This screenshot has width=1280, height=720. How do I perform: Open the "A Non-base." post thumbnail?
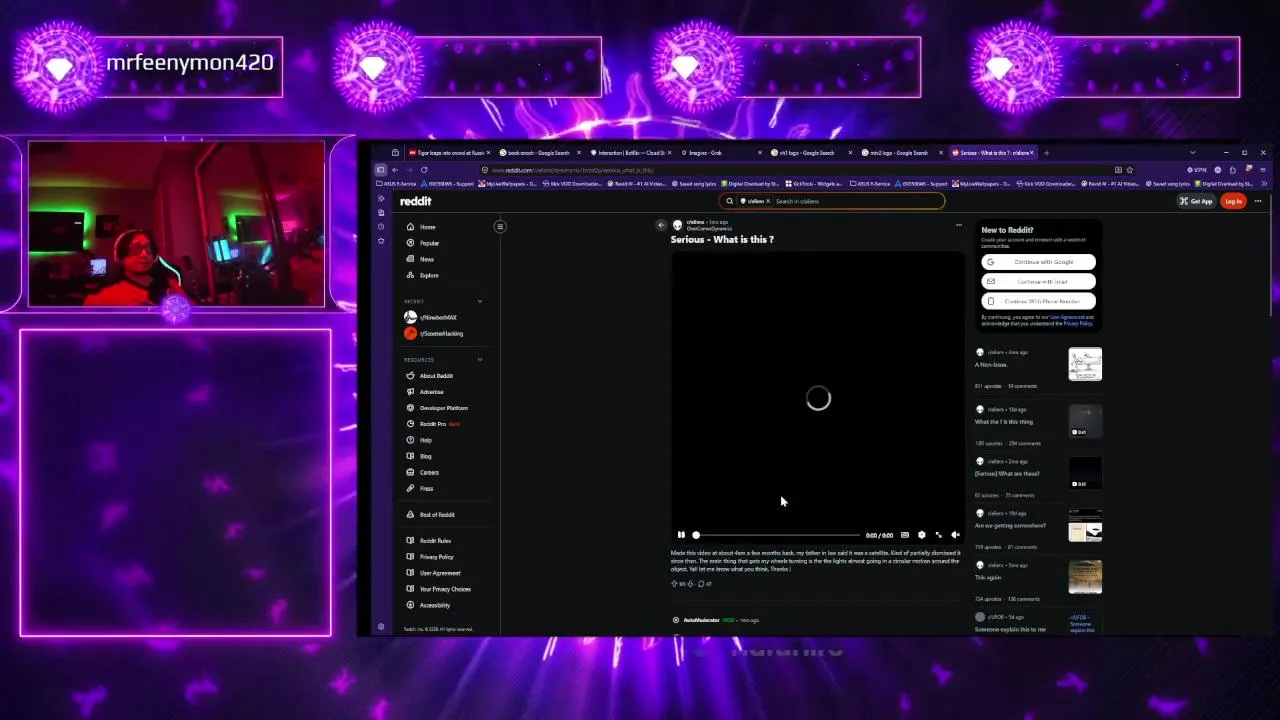point(1085,364)
